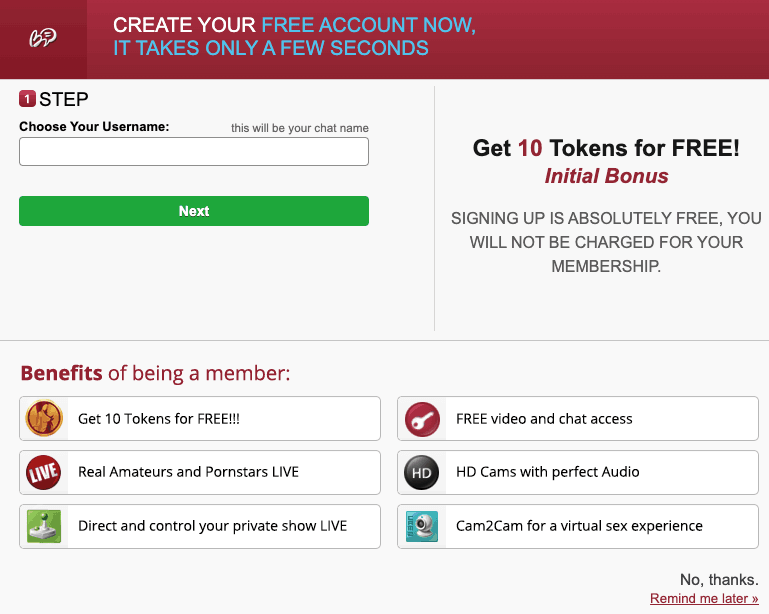Select FREE video and chat access benefit

click(x=578, y=418)
